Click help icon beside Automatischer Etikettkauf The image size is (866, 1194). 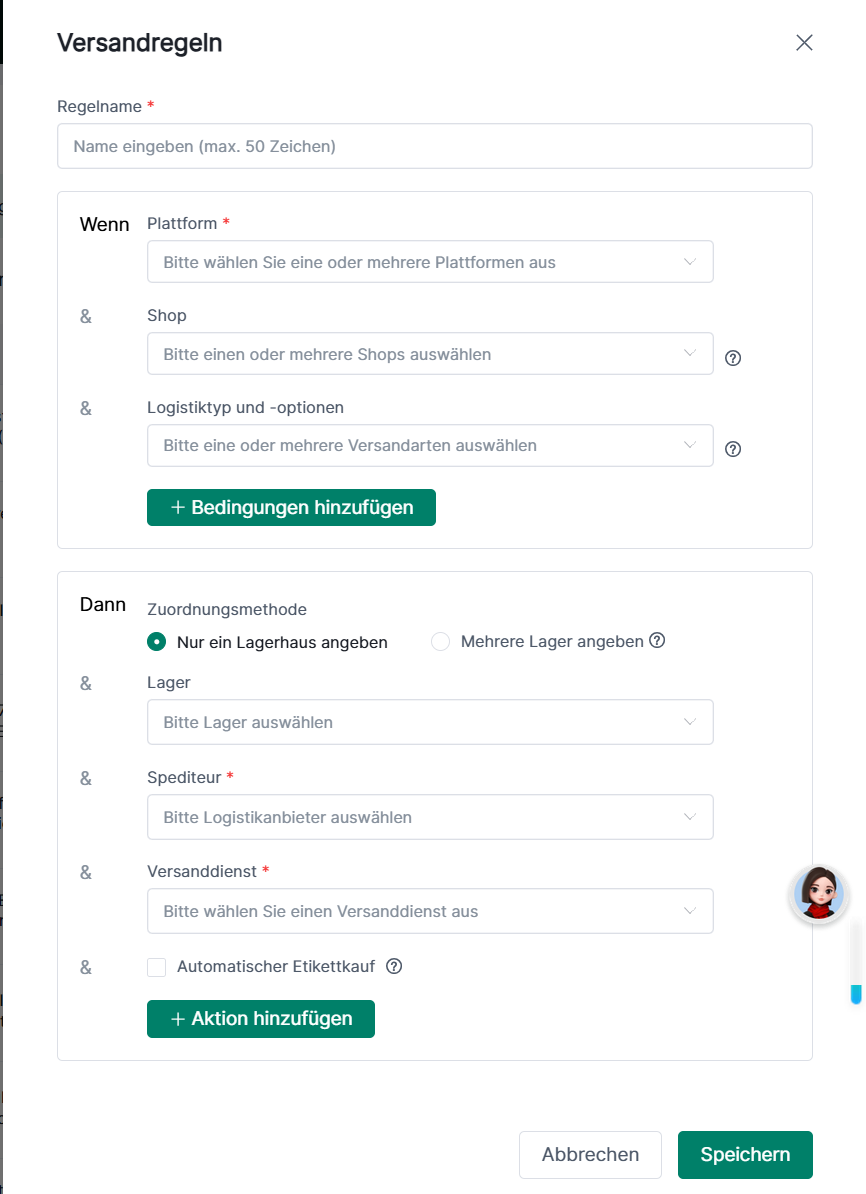pos(394,966)
